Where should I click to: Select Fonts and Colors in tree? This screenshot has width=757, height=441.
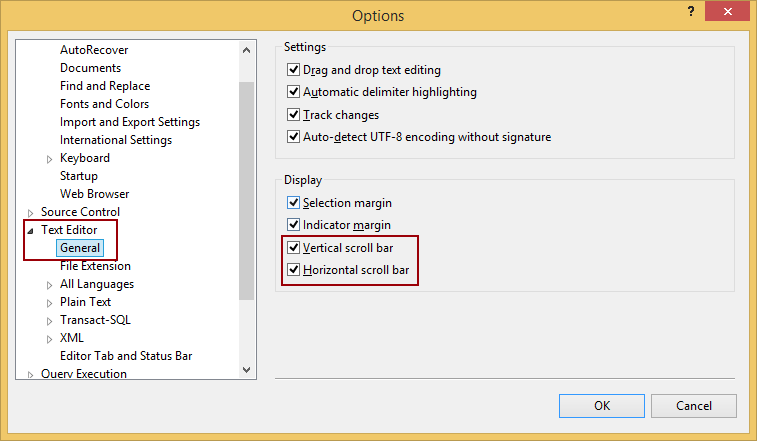[x=104, y=104]
